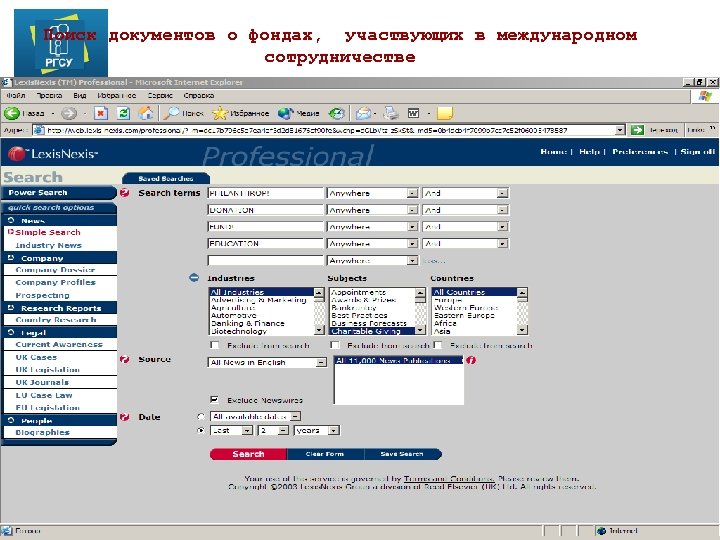Open Favorites star toolbar icon
Image resolution: width=720 pixels, height=540 pixels.
click(x=219, y=113)
